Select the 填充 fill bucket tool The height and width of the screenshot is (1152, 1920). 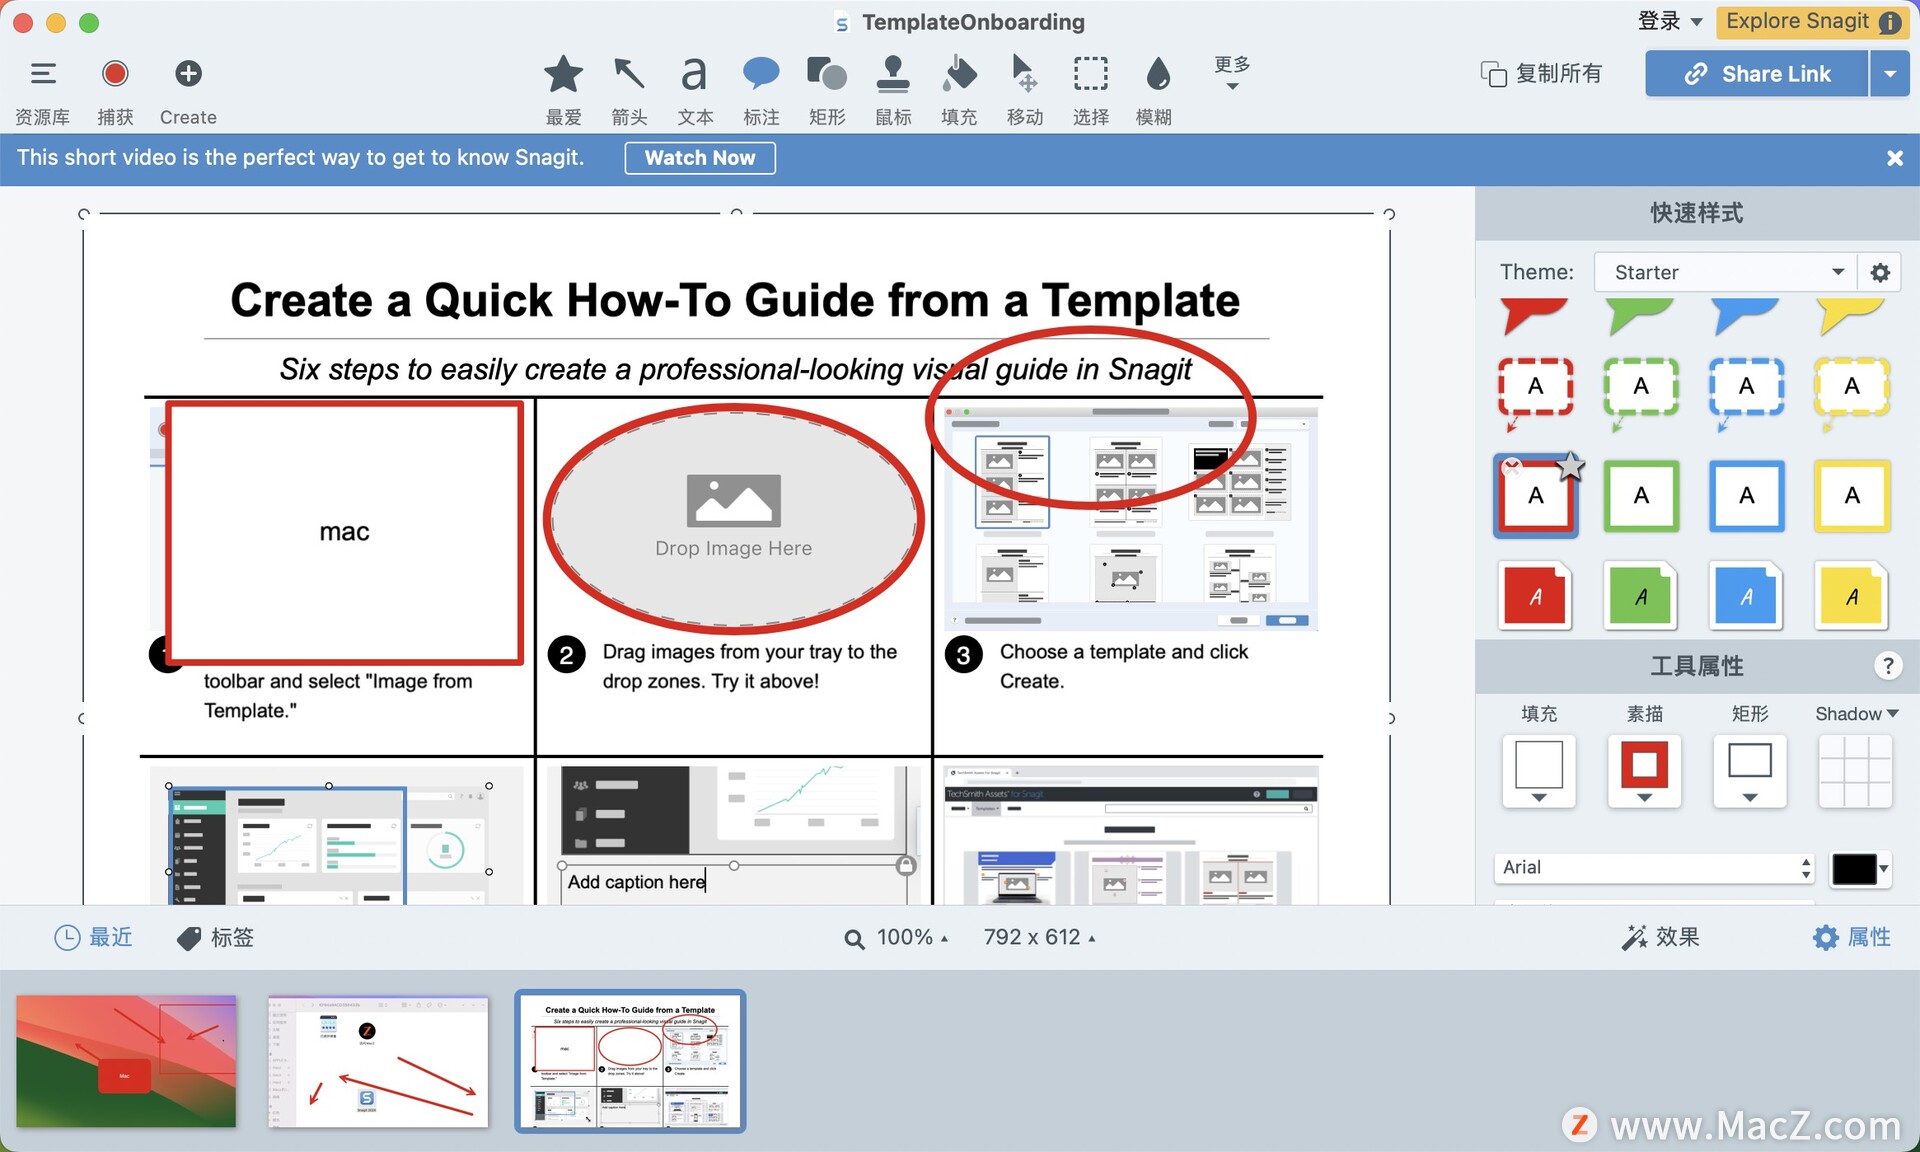tap(959, 74)
